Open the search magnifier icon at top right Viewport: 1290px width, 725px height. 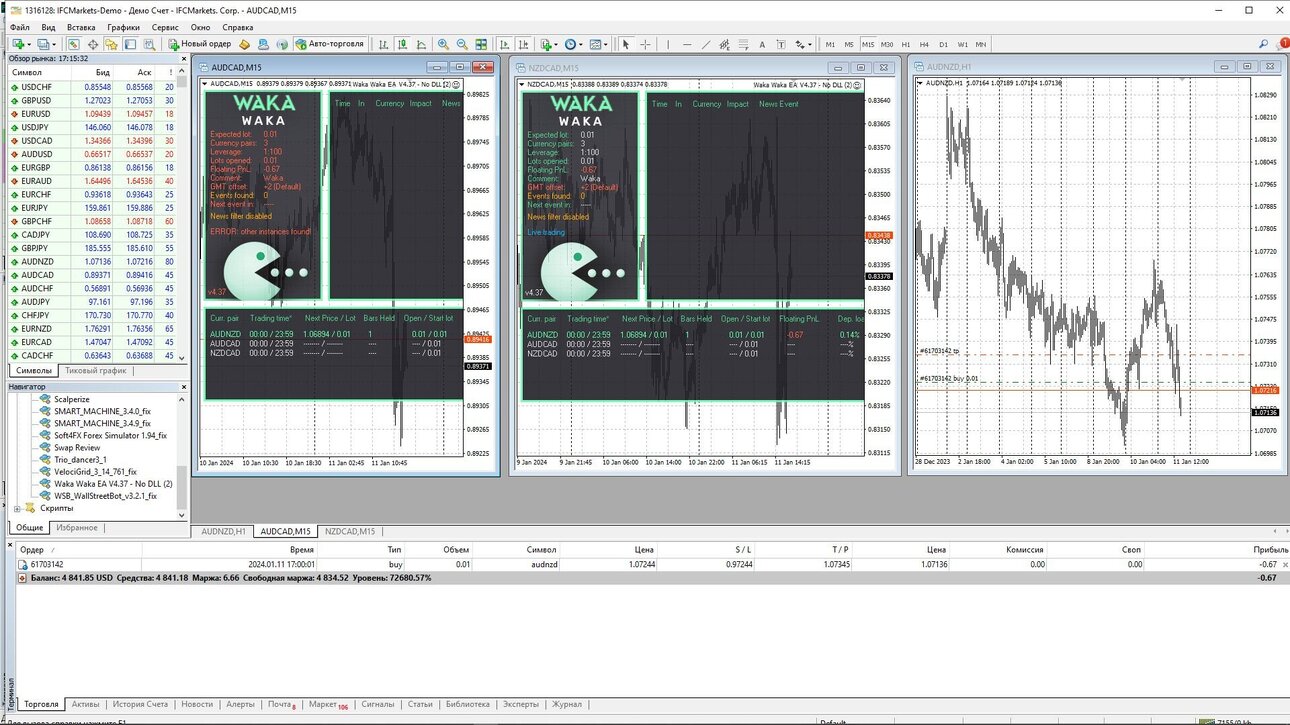tap(1264, 44)
